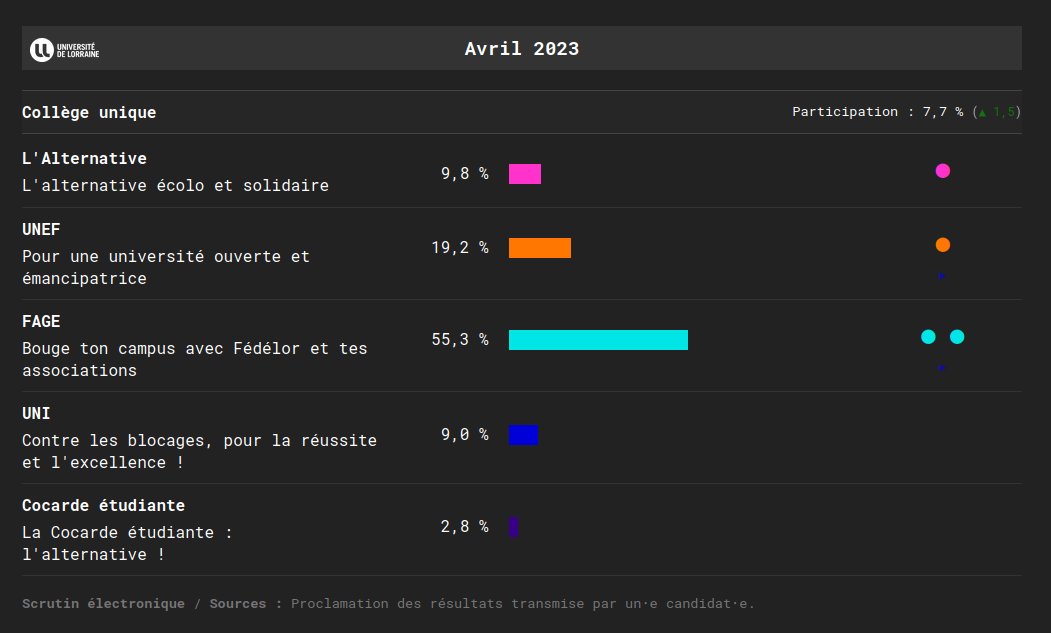1051x633 pixels.
Task: Click the orange seat dot for UNEF
Action: [x=942, y=245]
